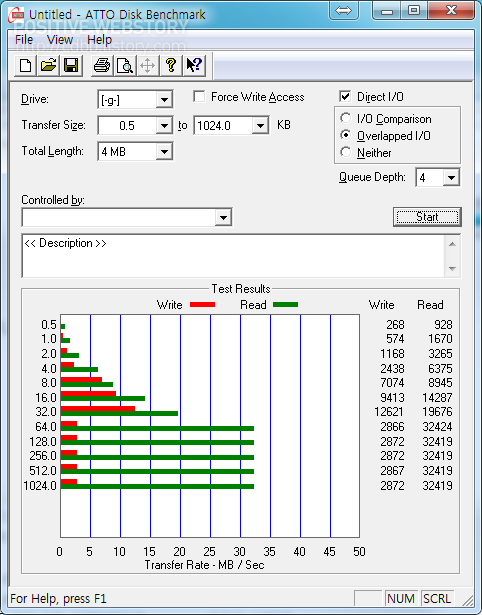The image size is (482, 615).
Task: Click inside the Description text box
Action: pyautogui.click(x=233, y=256)
